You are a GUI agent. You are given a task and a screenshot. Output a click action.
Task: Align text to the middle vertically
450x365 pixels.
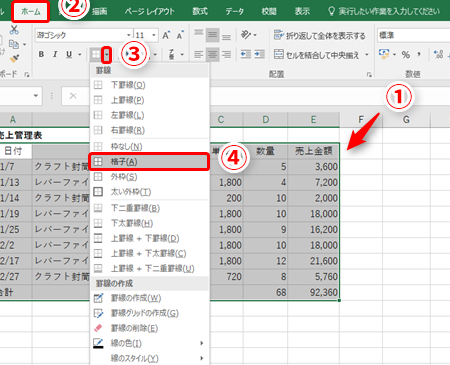(212, 35)
